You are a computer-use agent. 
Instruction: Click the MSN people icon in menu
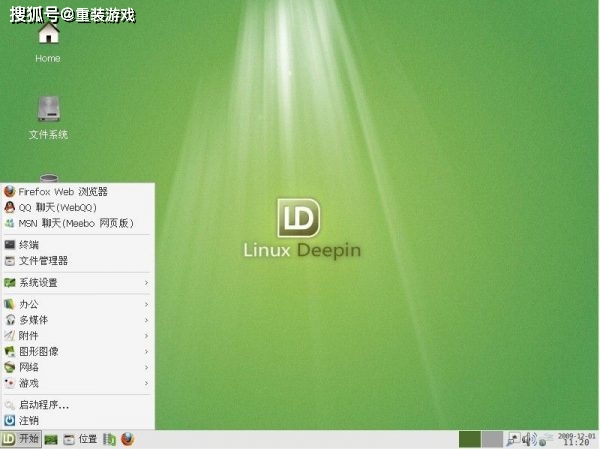click(10, 223)
